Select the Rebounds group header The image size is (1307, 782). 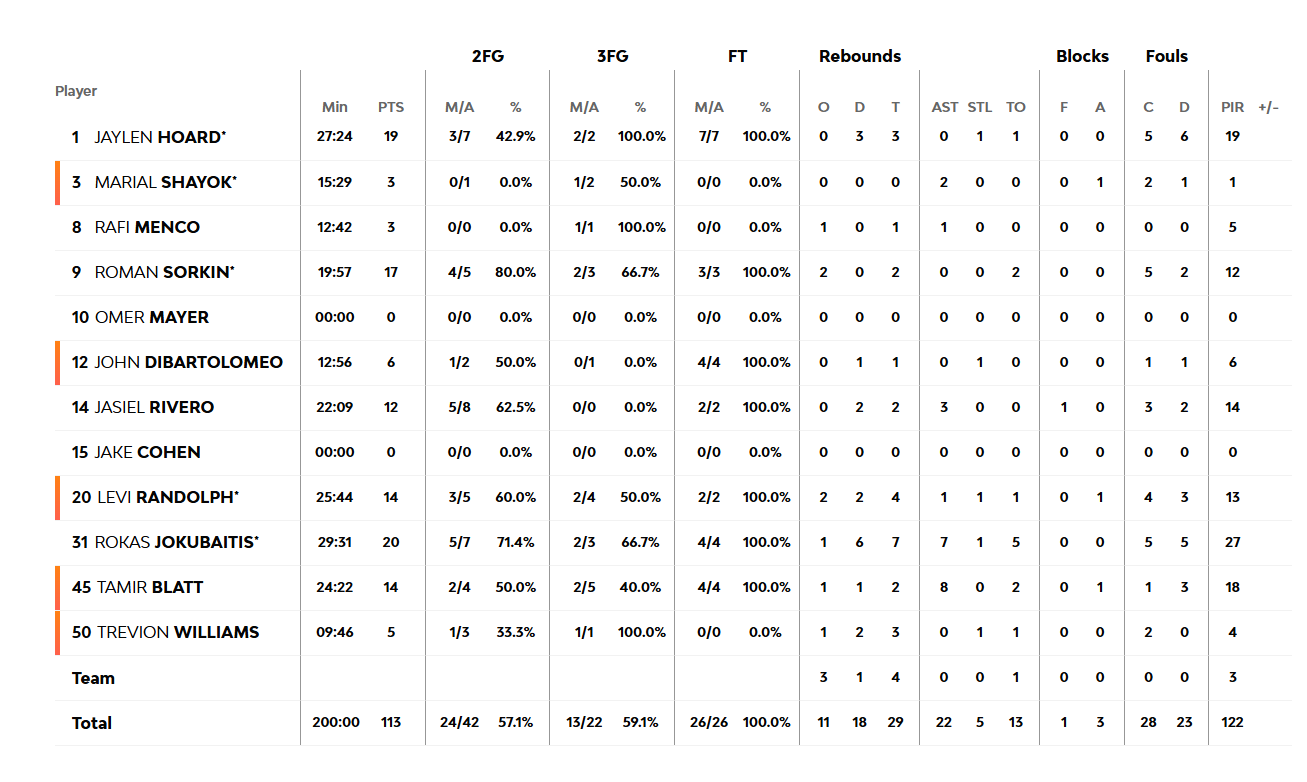pyautogui.click(x=860, y=56)
